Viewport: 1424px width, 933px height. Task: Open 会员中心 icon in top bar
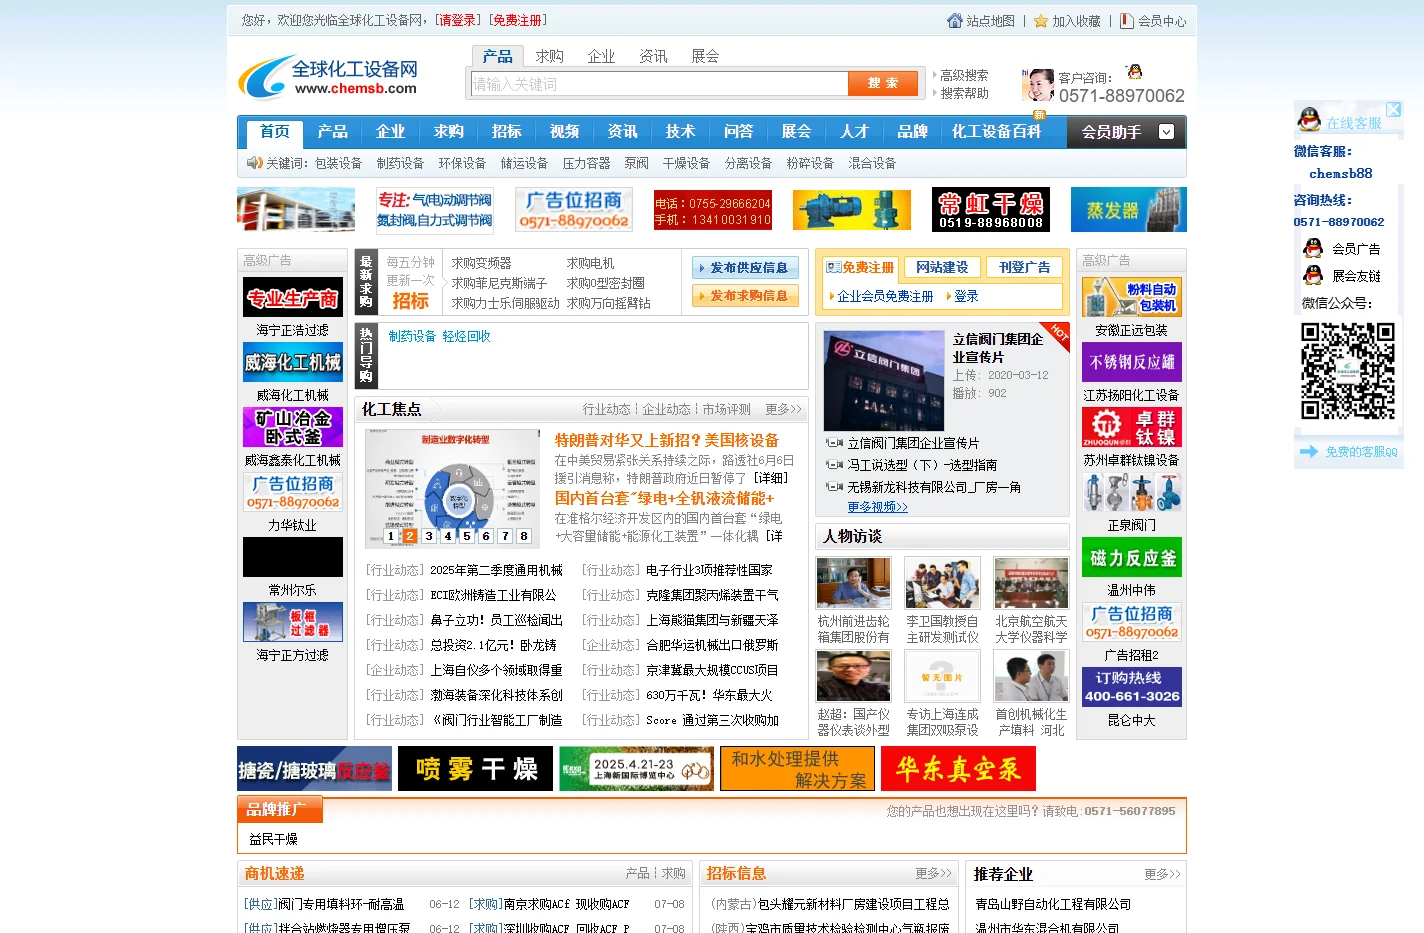(x=1127, y=21)
